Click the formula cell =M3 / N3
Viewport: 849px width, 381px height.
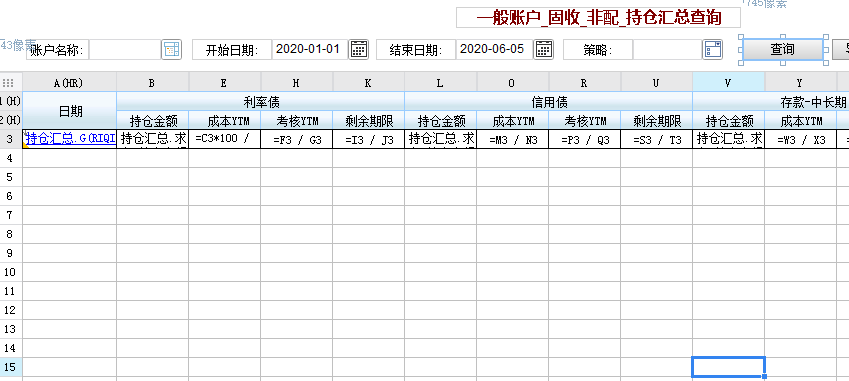513,139
